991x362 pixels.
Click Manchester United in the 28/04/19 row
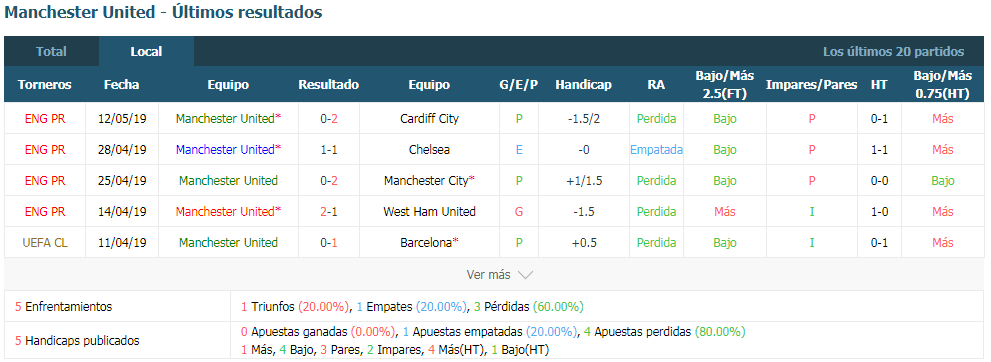tap(228, 150)
